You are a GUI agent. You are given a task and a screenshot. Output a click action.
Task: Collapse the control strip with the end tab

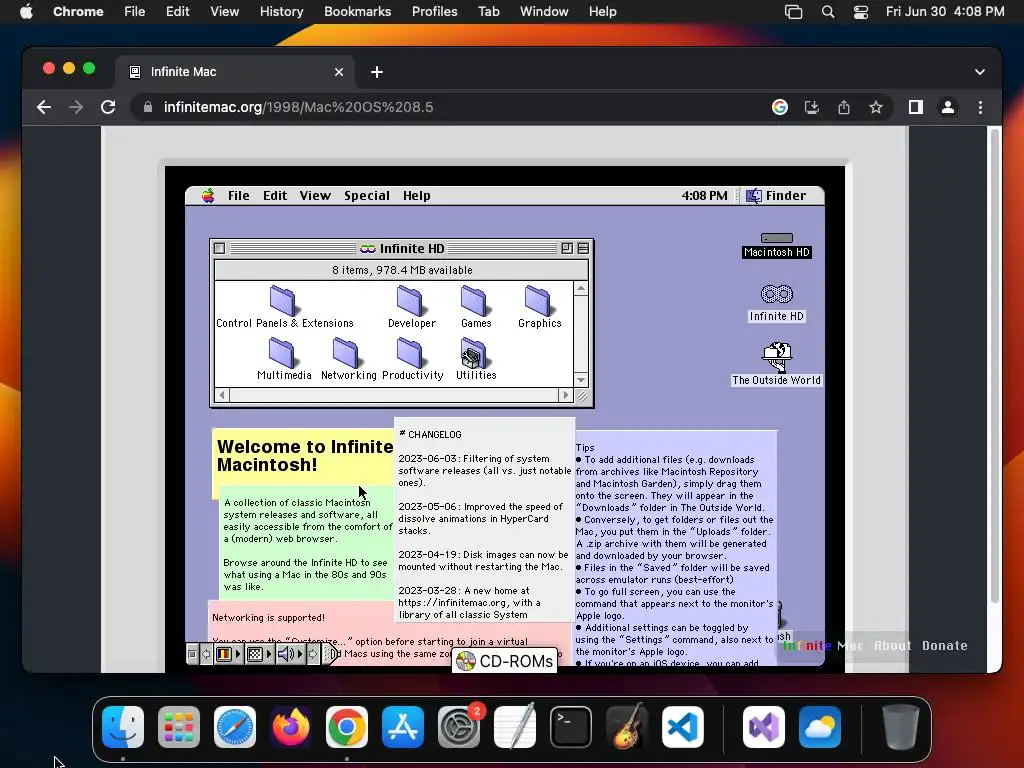coord(332,654)
